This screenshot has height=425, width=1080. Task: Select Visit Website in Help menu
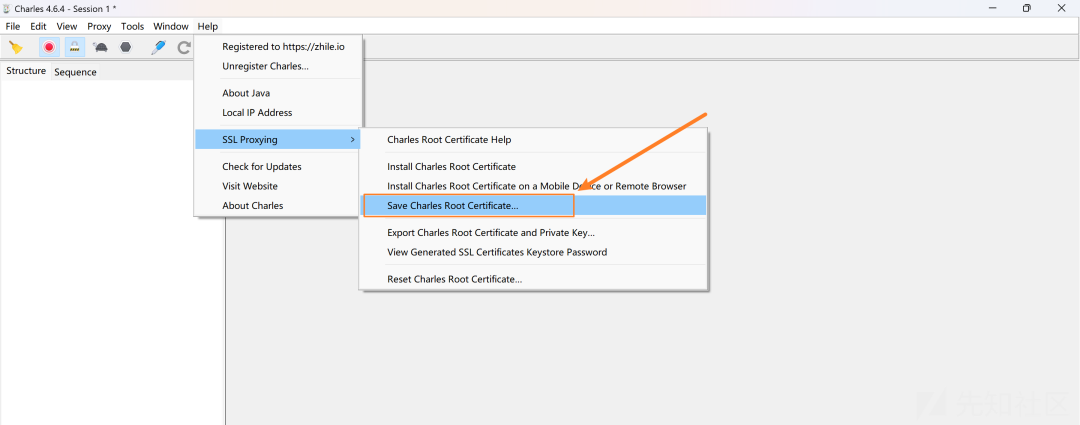tap(278, 186)
